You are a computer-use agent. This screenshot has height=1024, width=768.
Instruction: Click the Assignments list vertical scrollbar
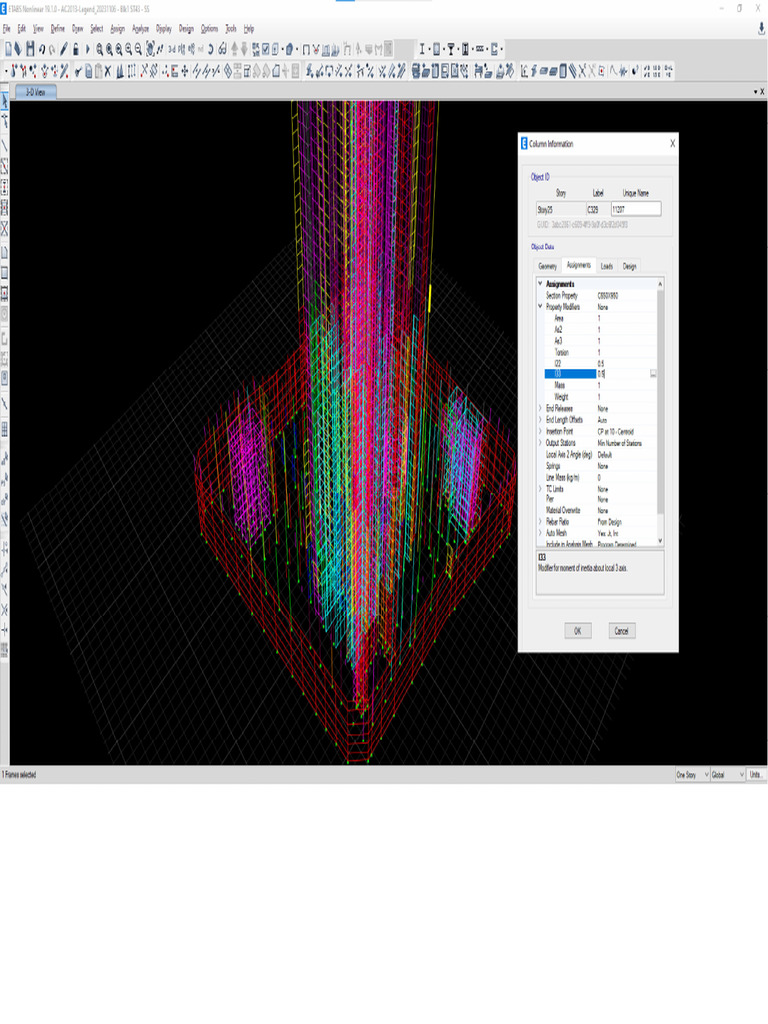659,400
